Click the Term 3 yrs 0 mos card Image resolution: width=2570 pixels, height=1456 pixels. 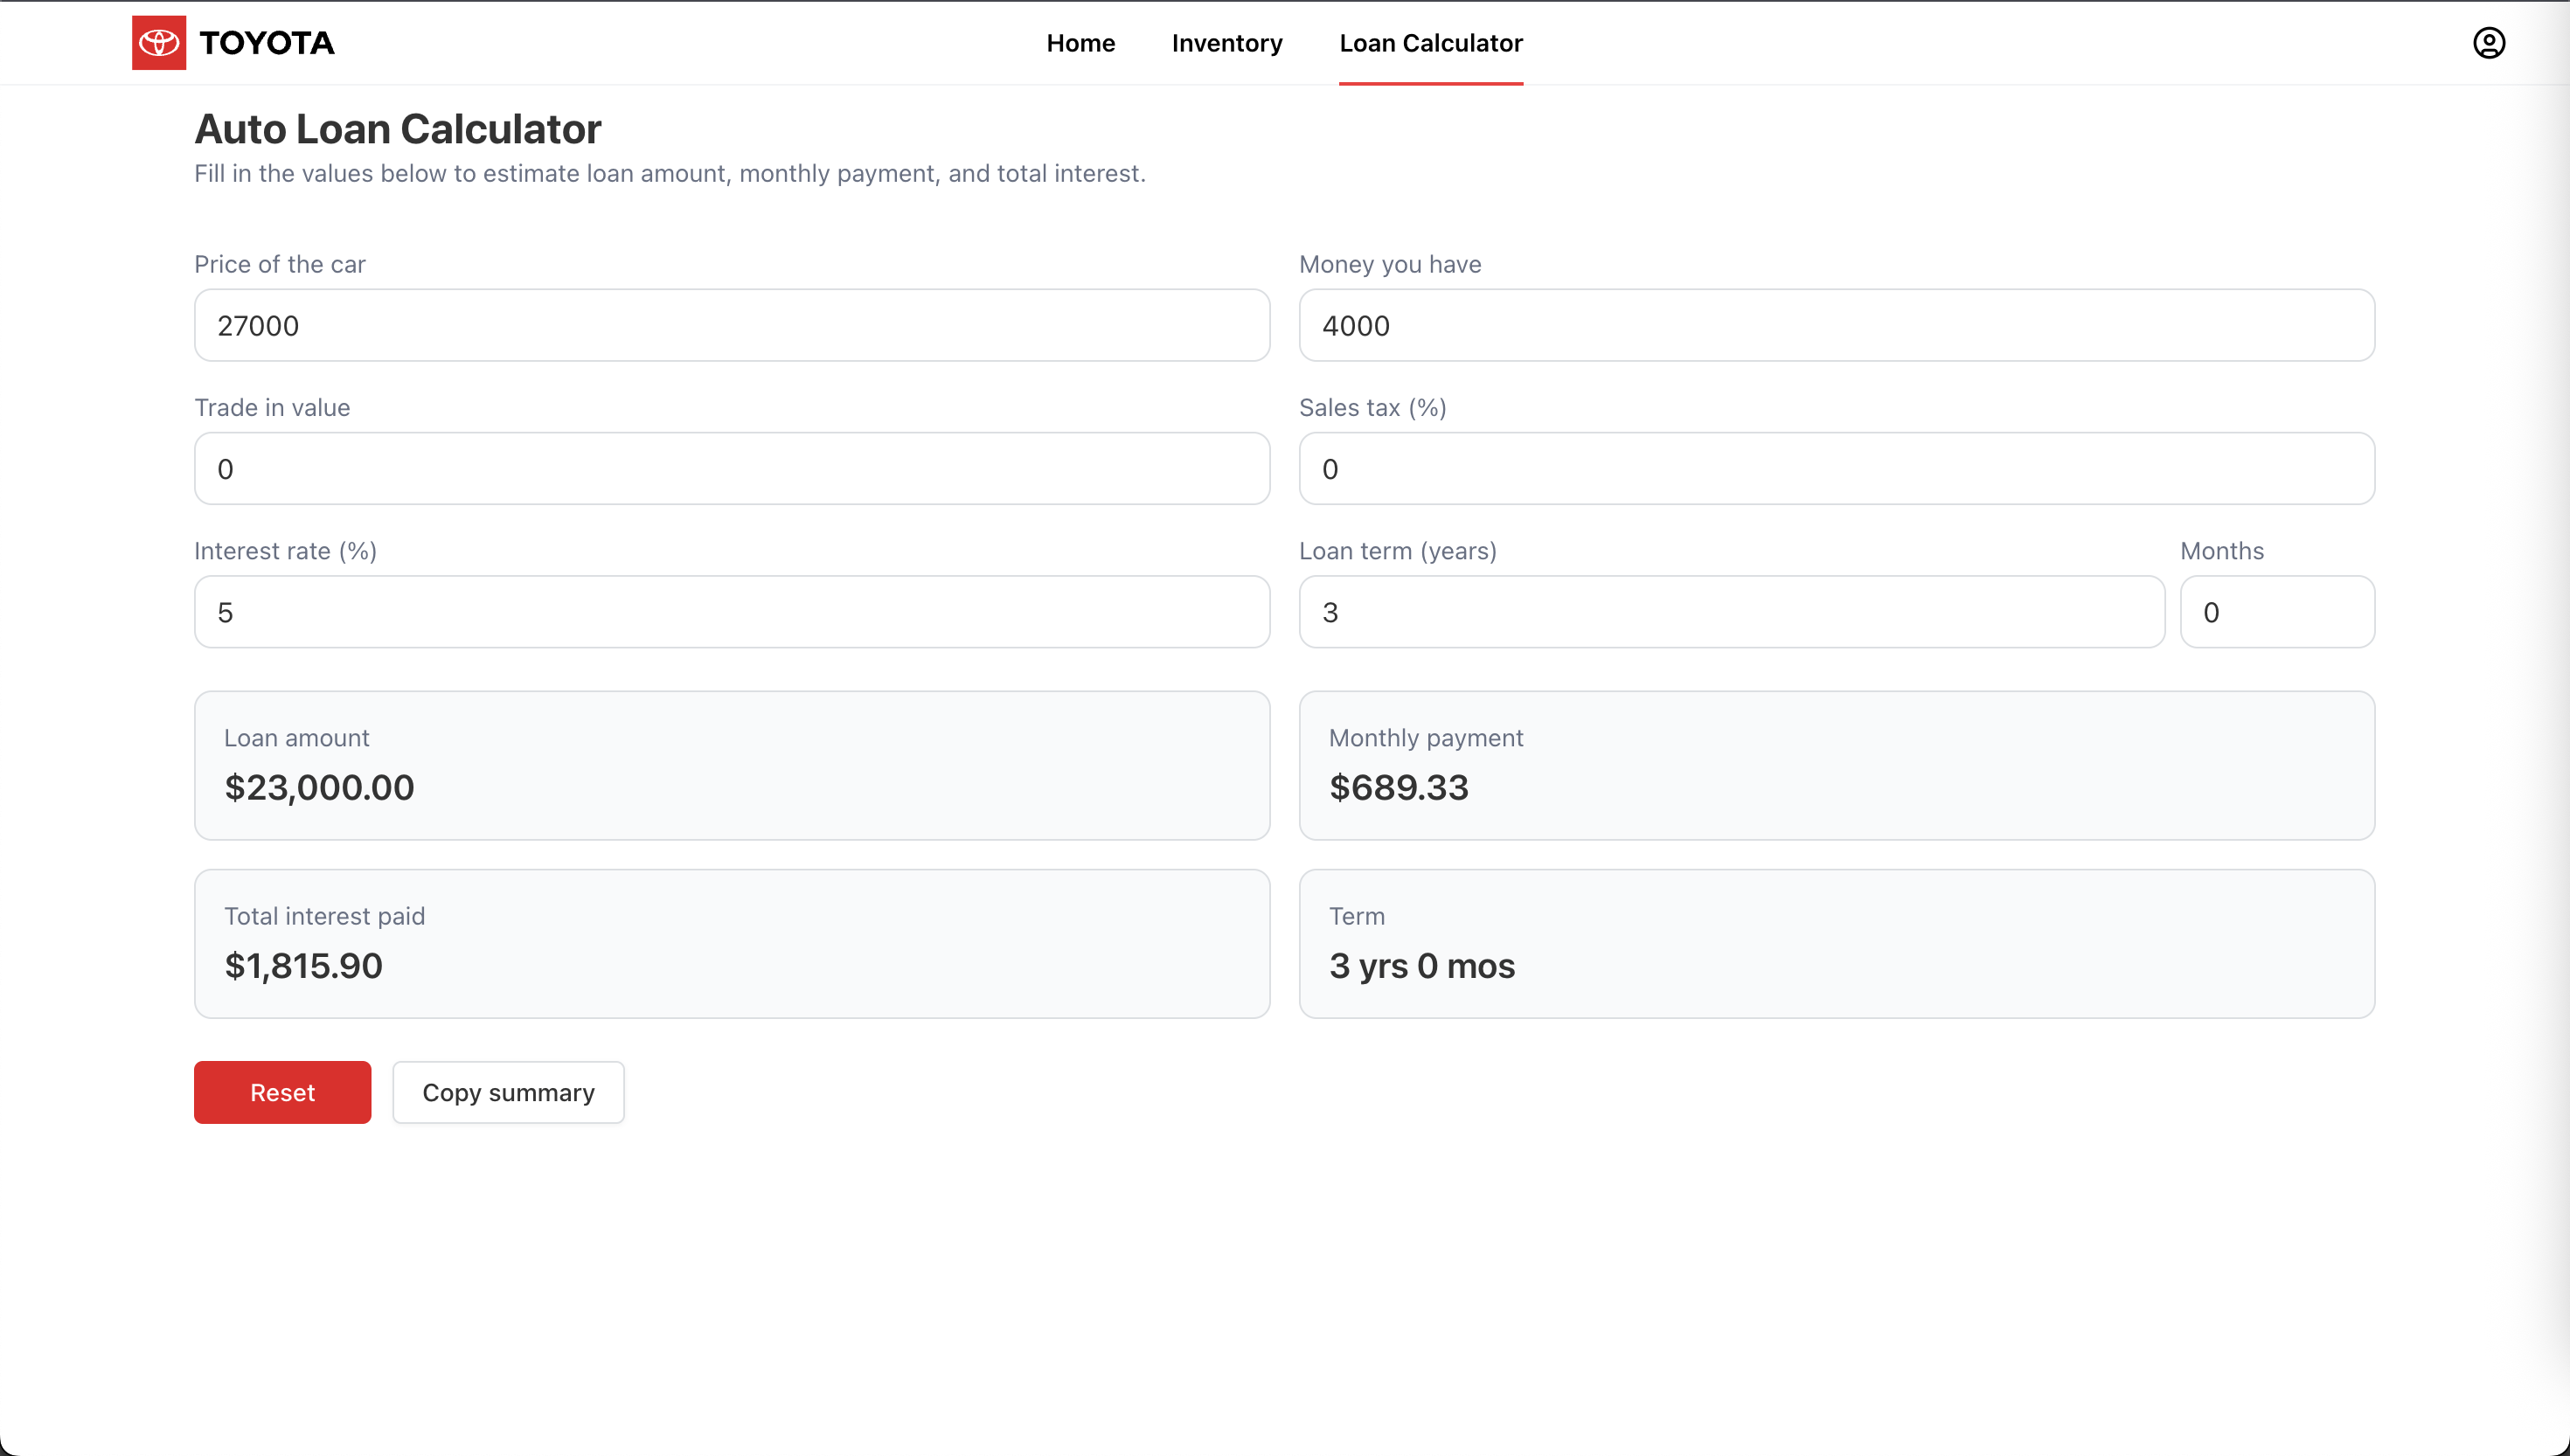[x=1835, y=943]
